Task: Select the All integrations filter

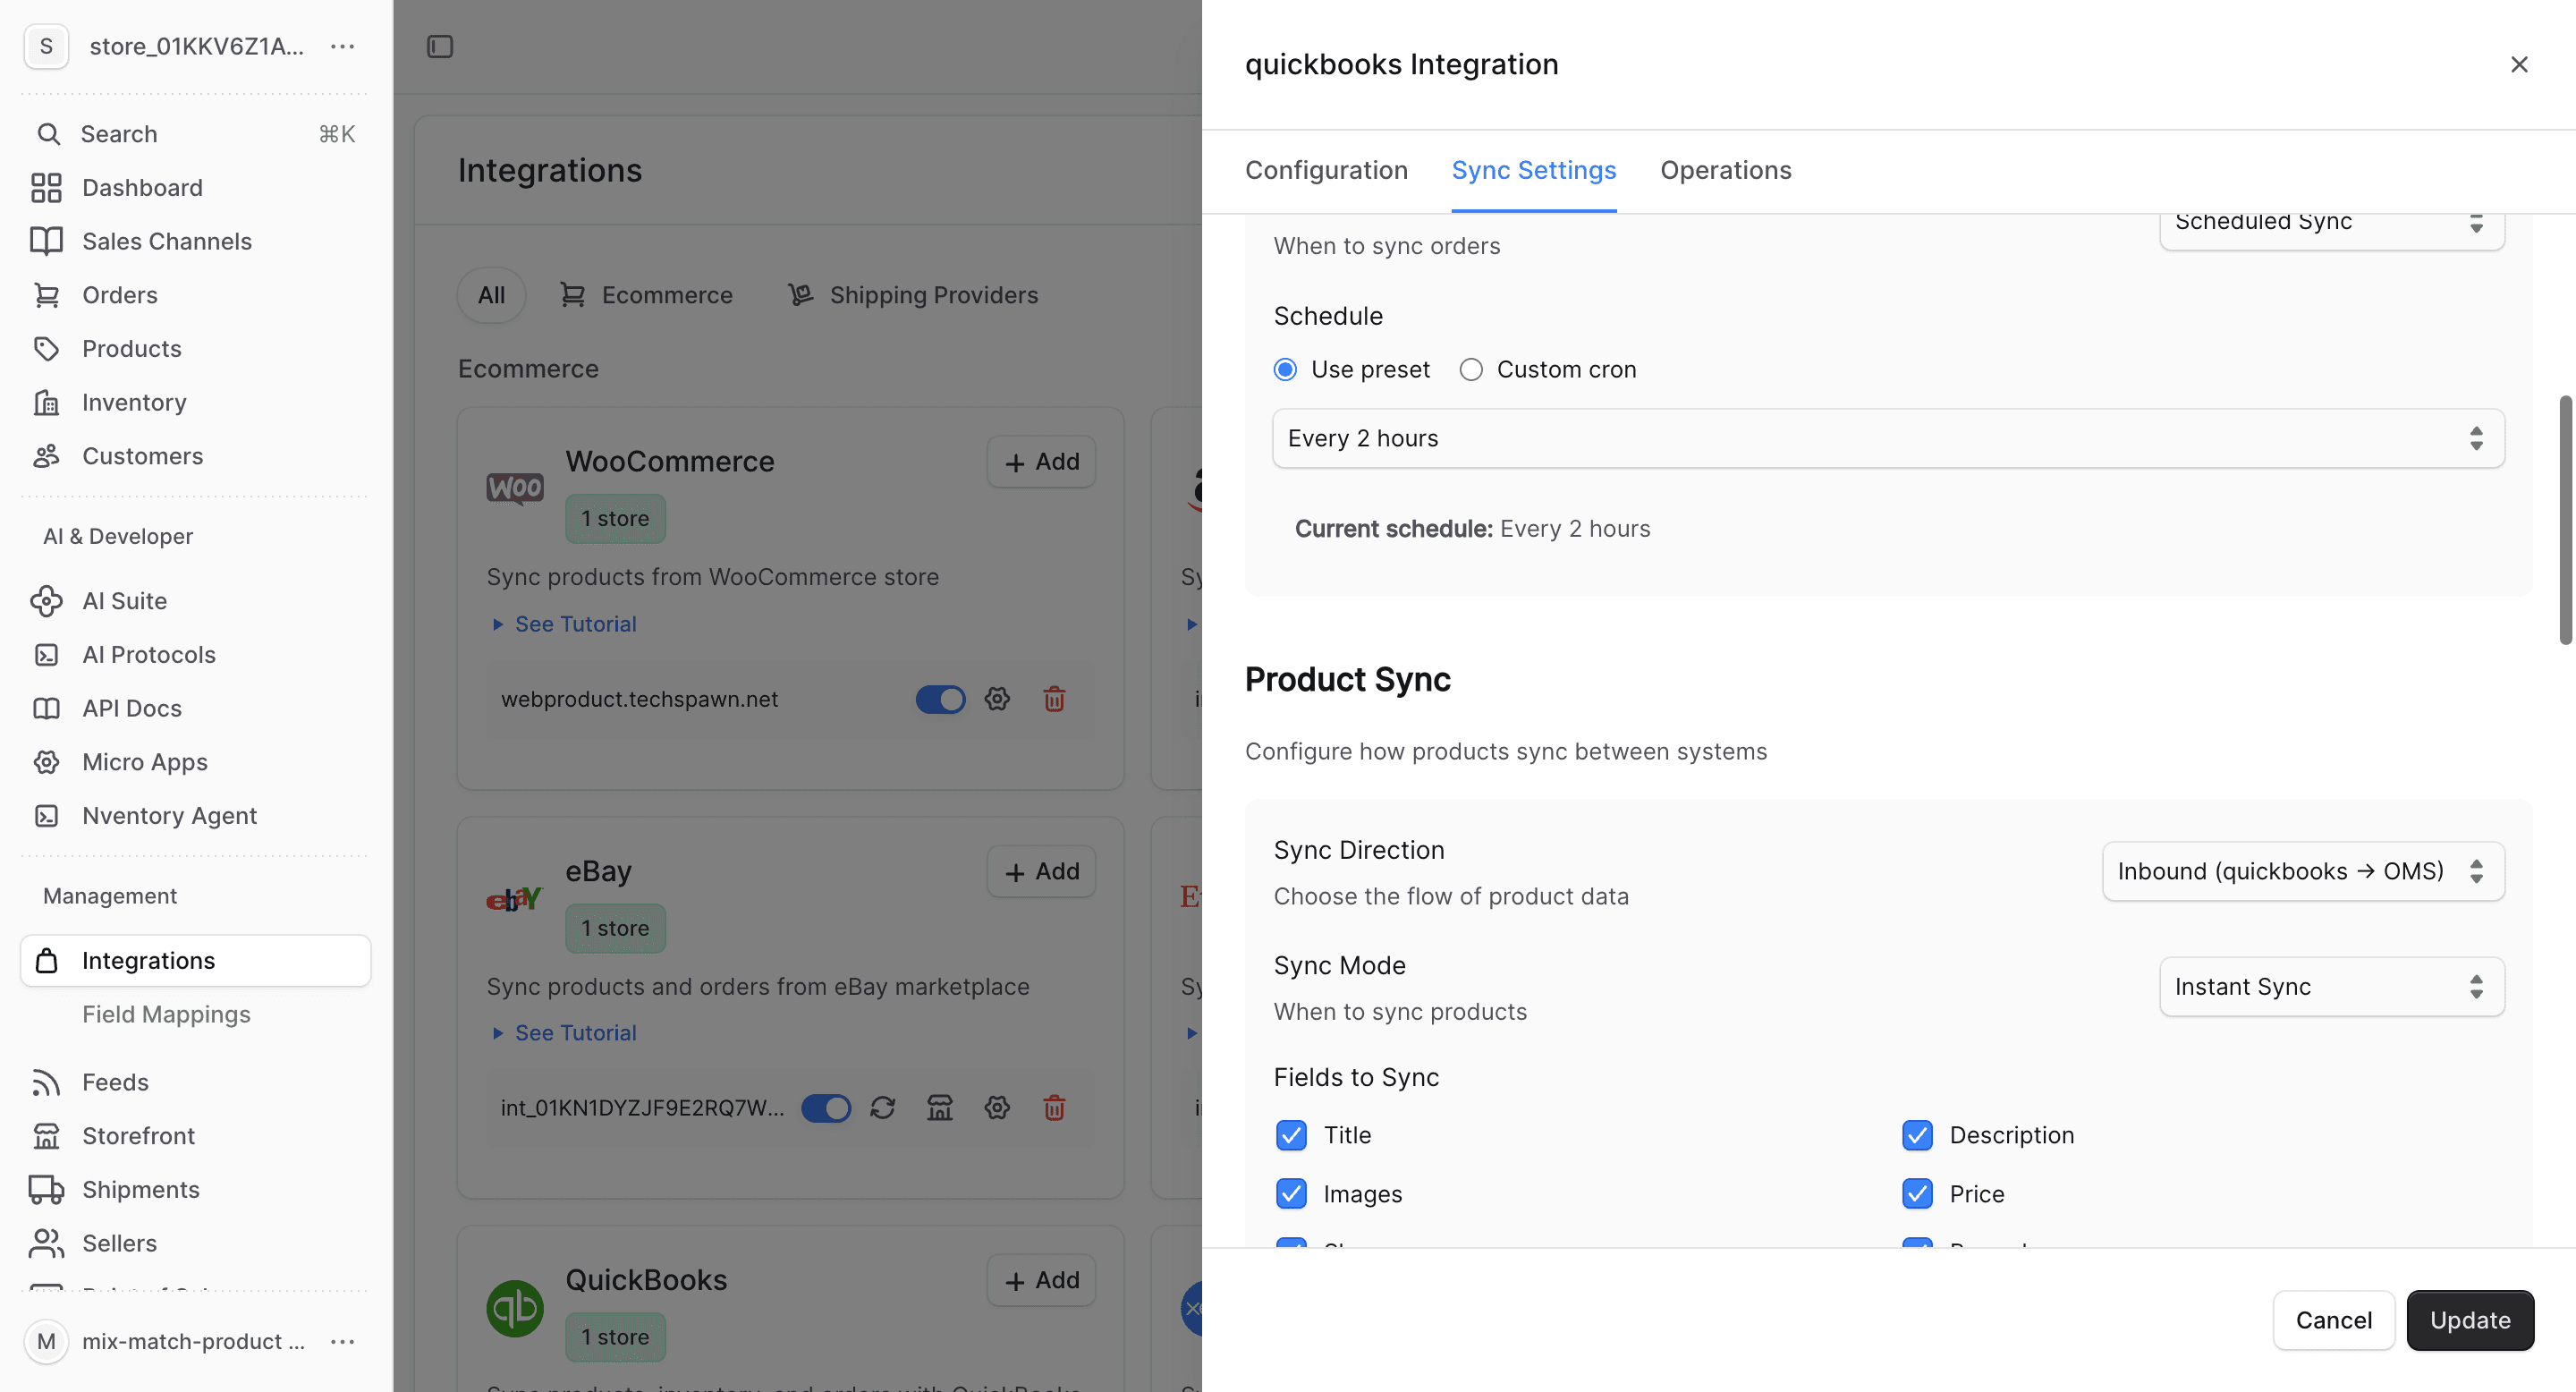Action: click(x=491, y=295)
